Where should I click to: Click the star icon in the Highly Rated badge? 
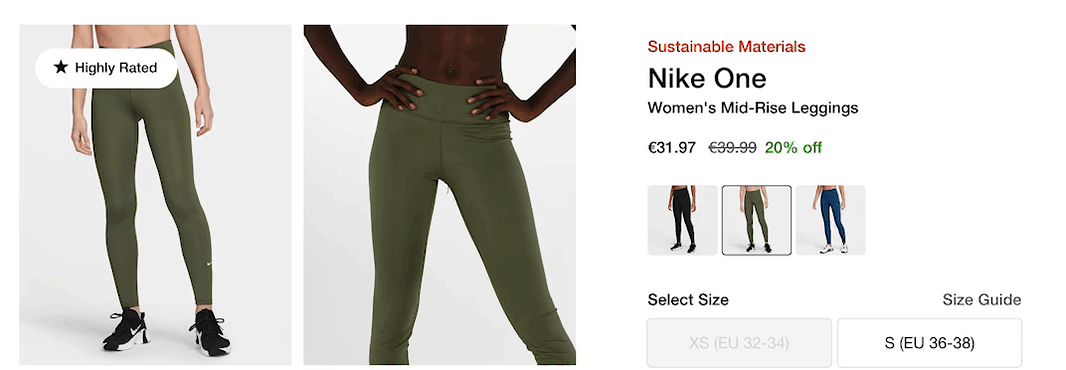click(x=61, y=67)
